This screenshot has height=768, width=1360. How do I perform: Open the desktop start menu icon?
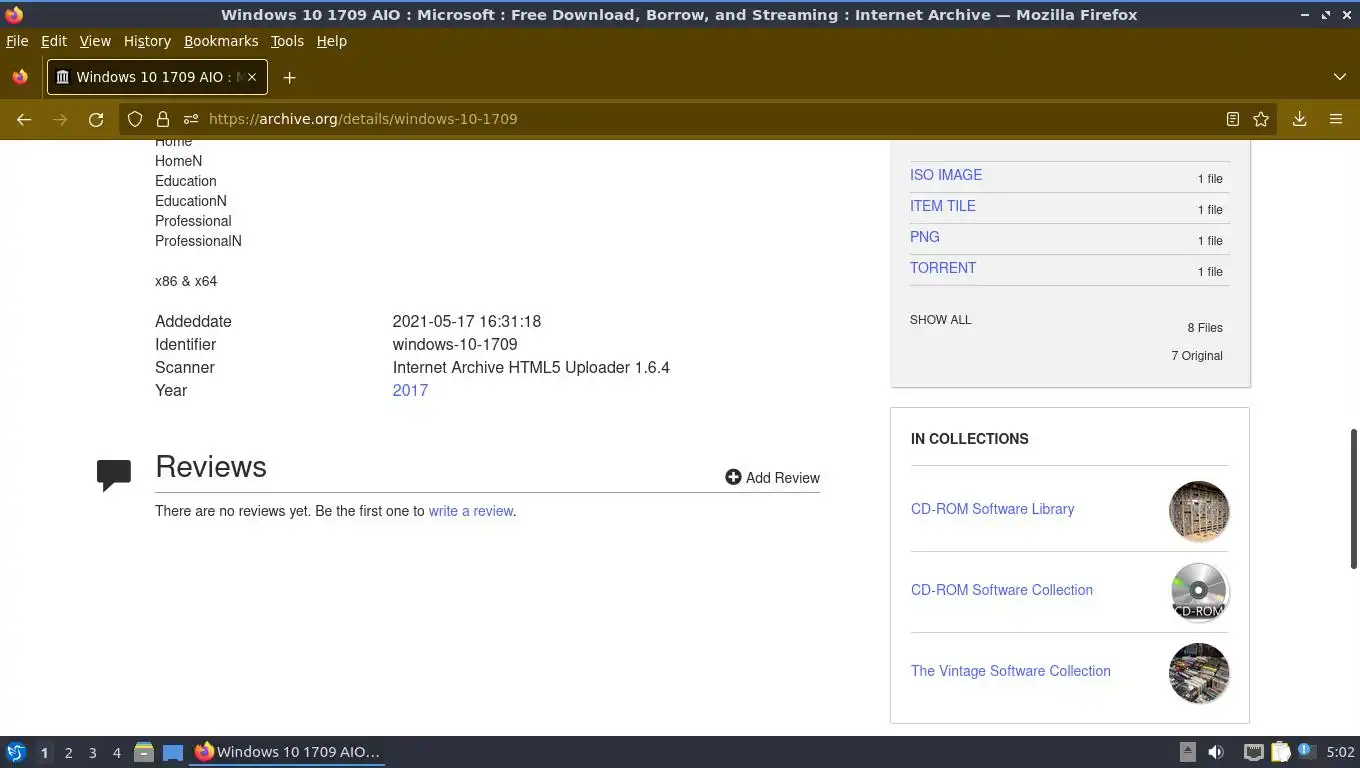pos(16,752)
